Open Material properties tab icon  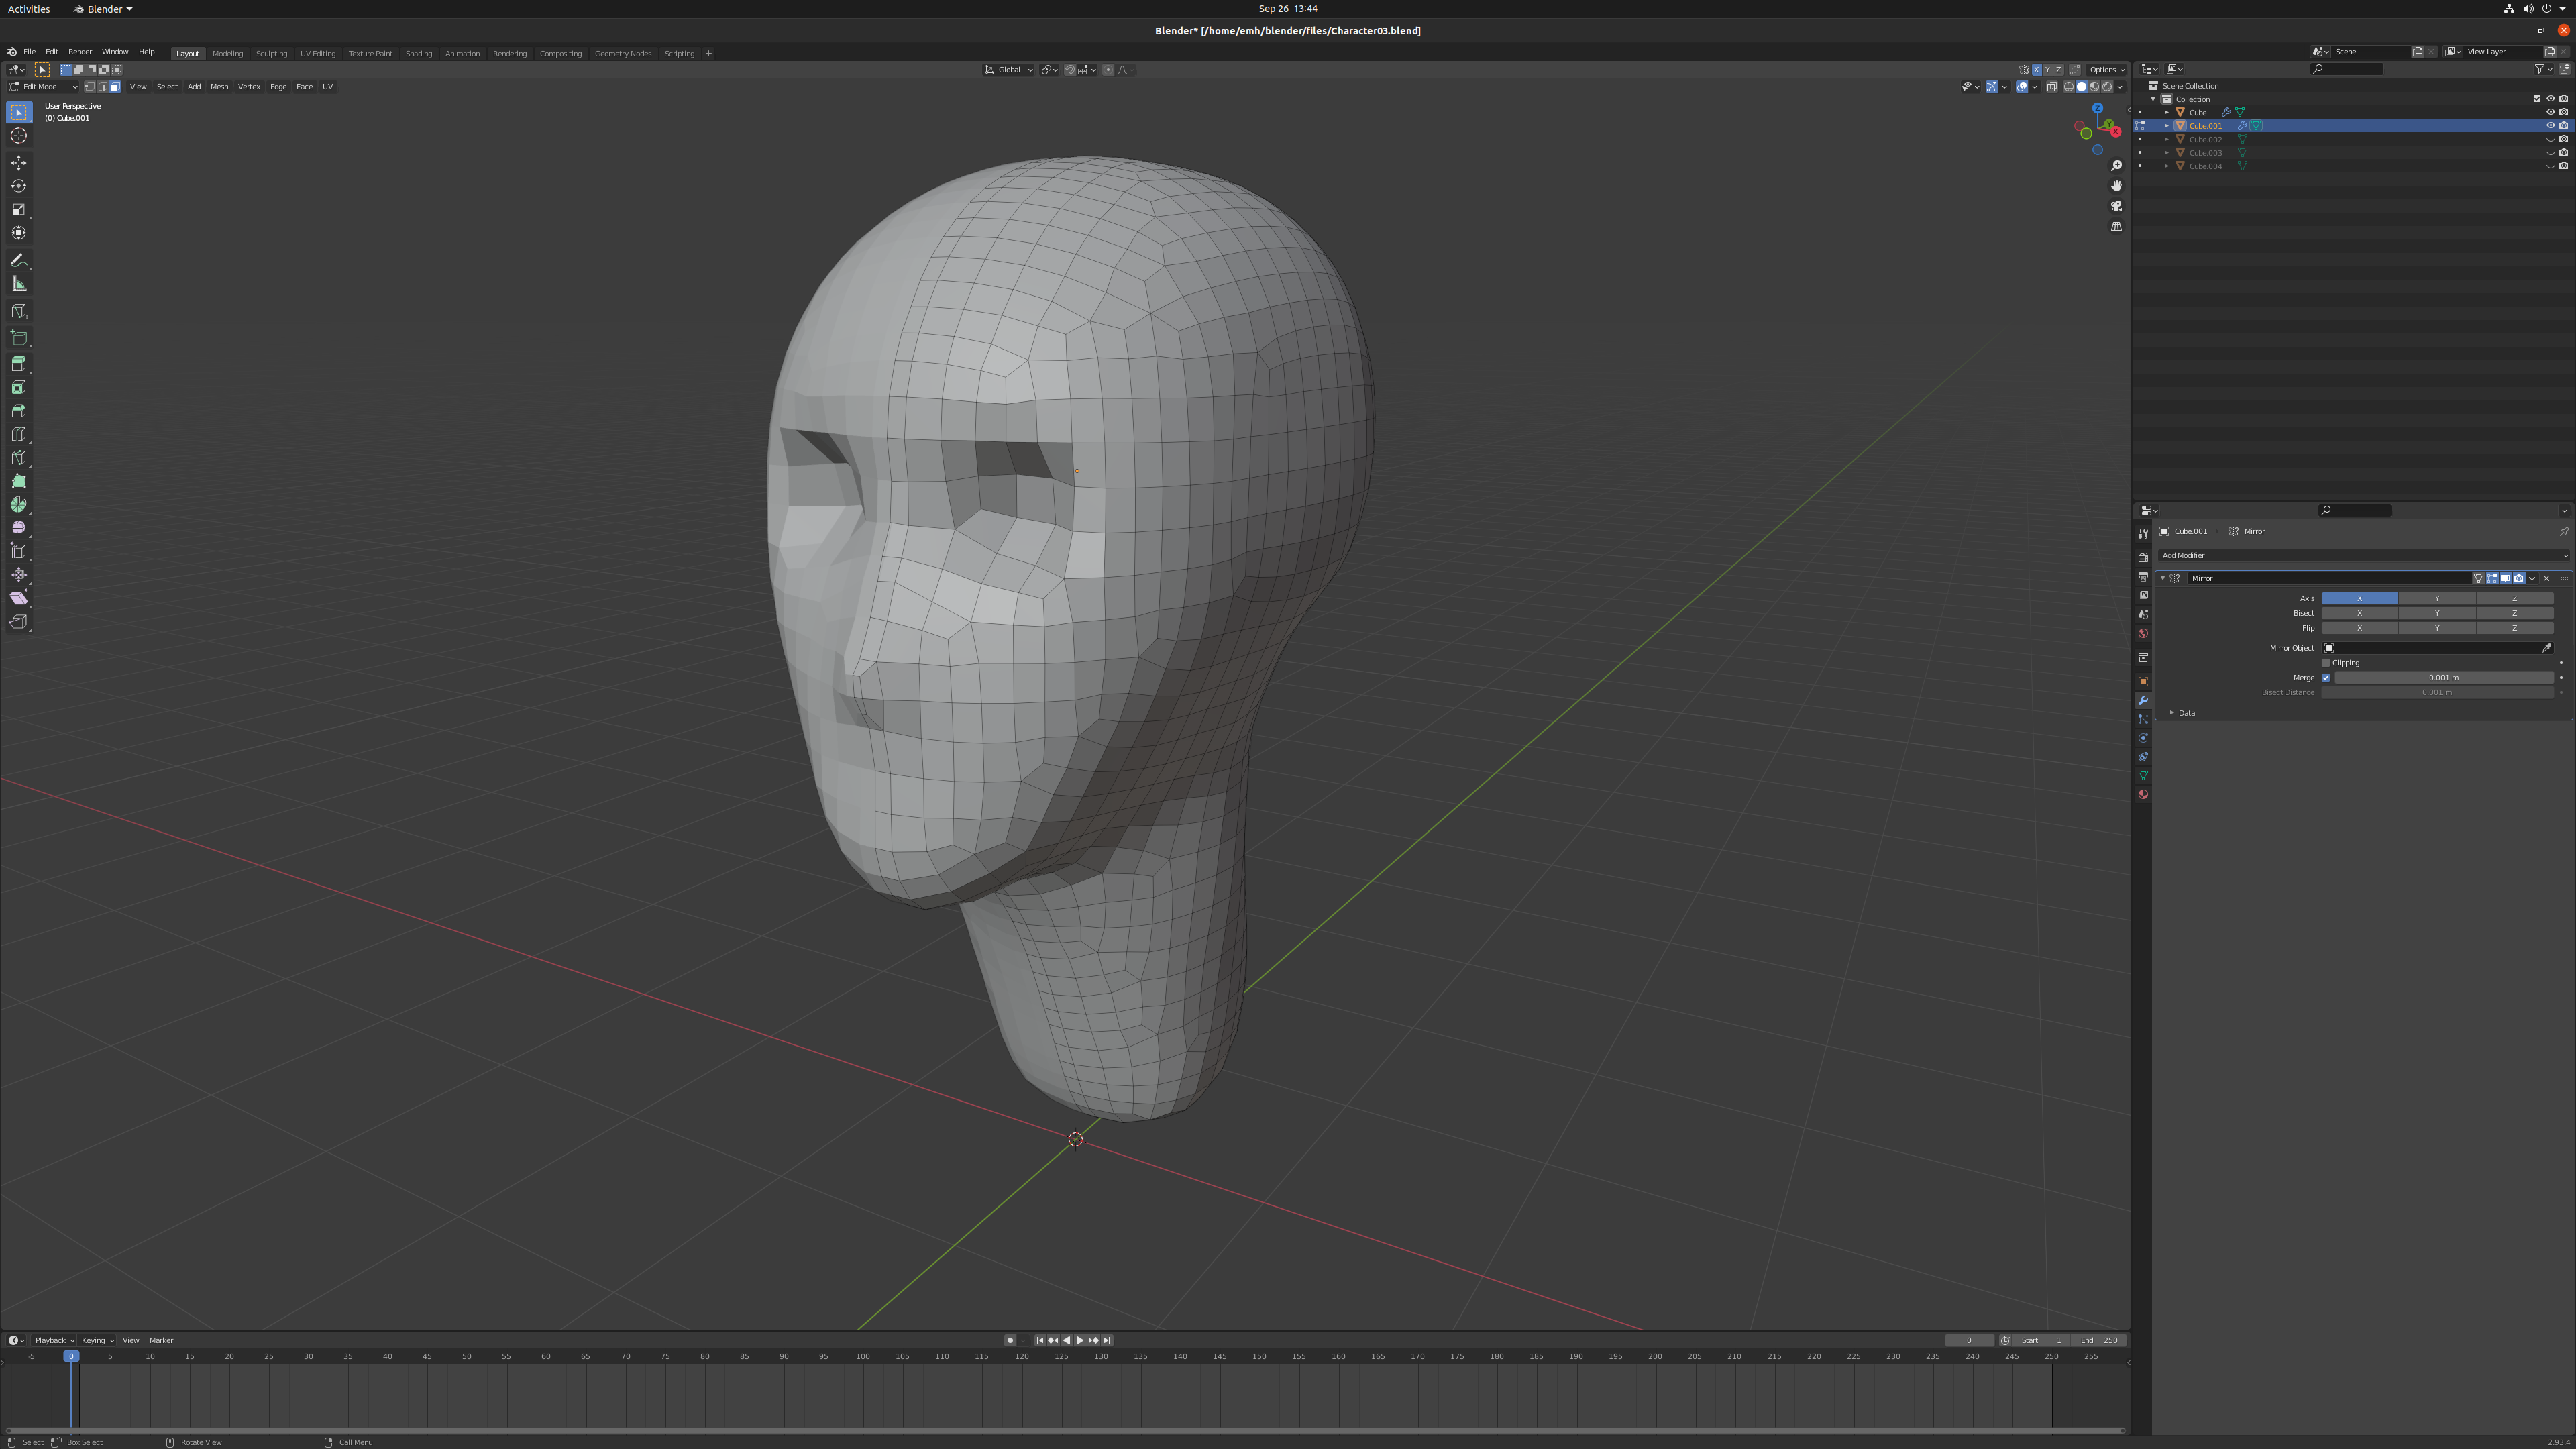2143,795
